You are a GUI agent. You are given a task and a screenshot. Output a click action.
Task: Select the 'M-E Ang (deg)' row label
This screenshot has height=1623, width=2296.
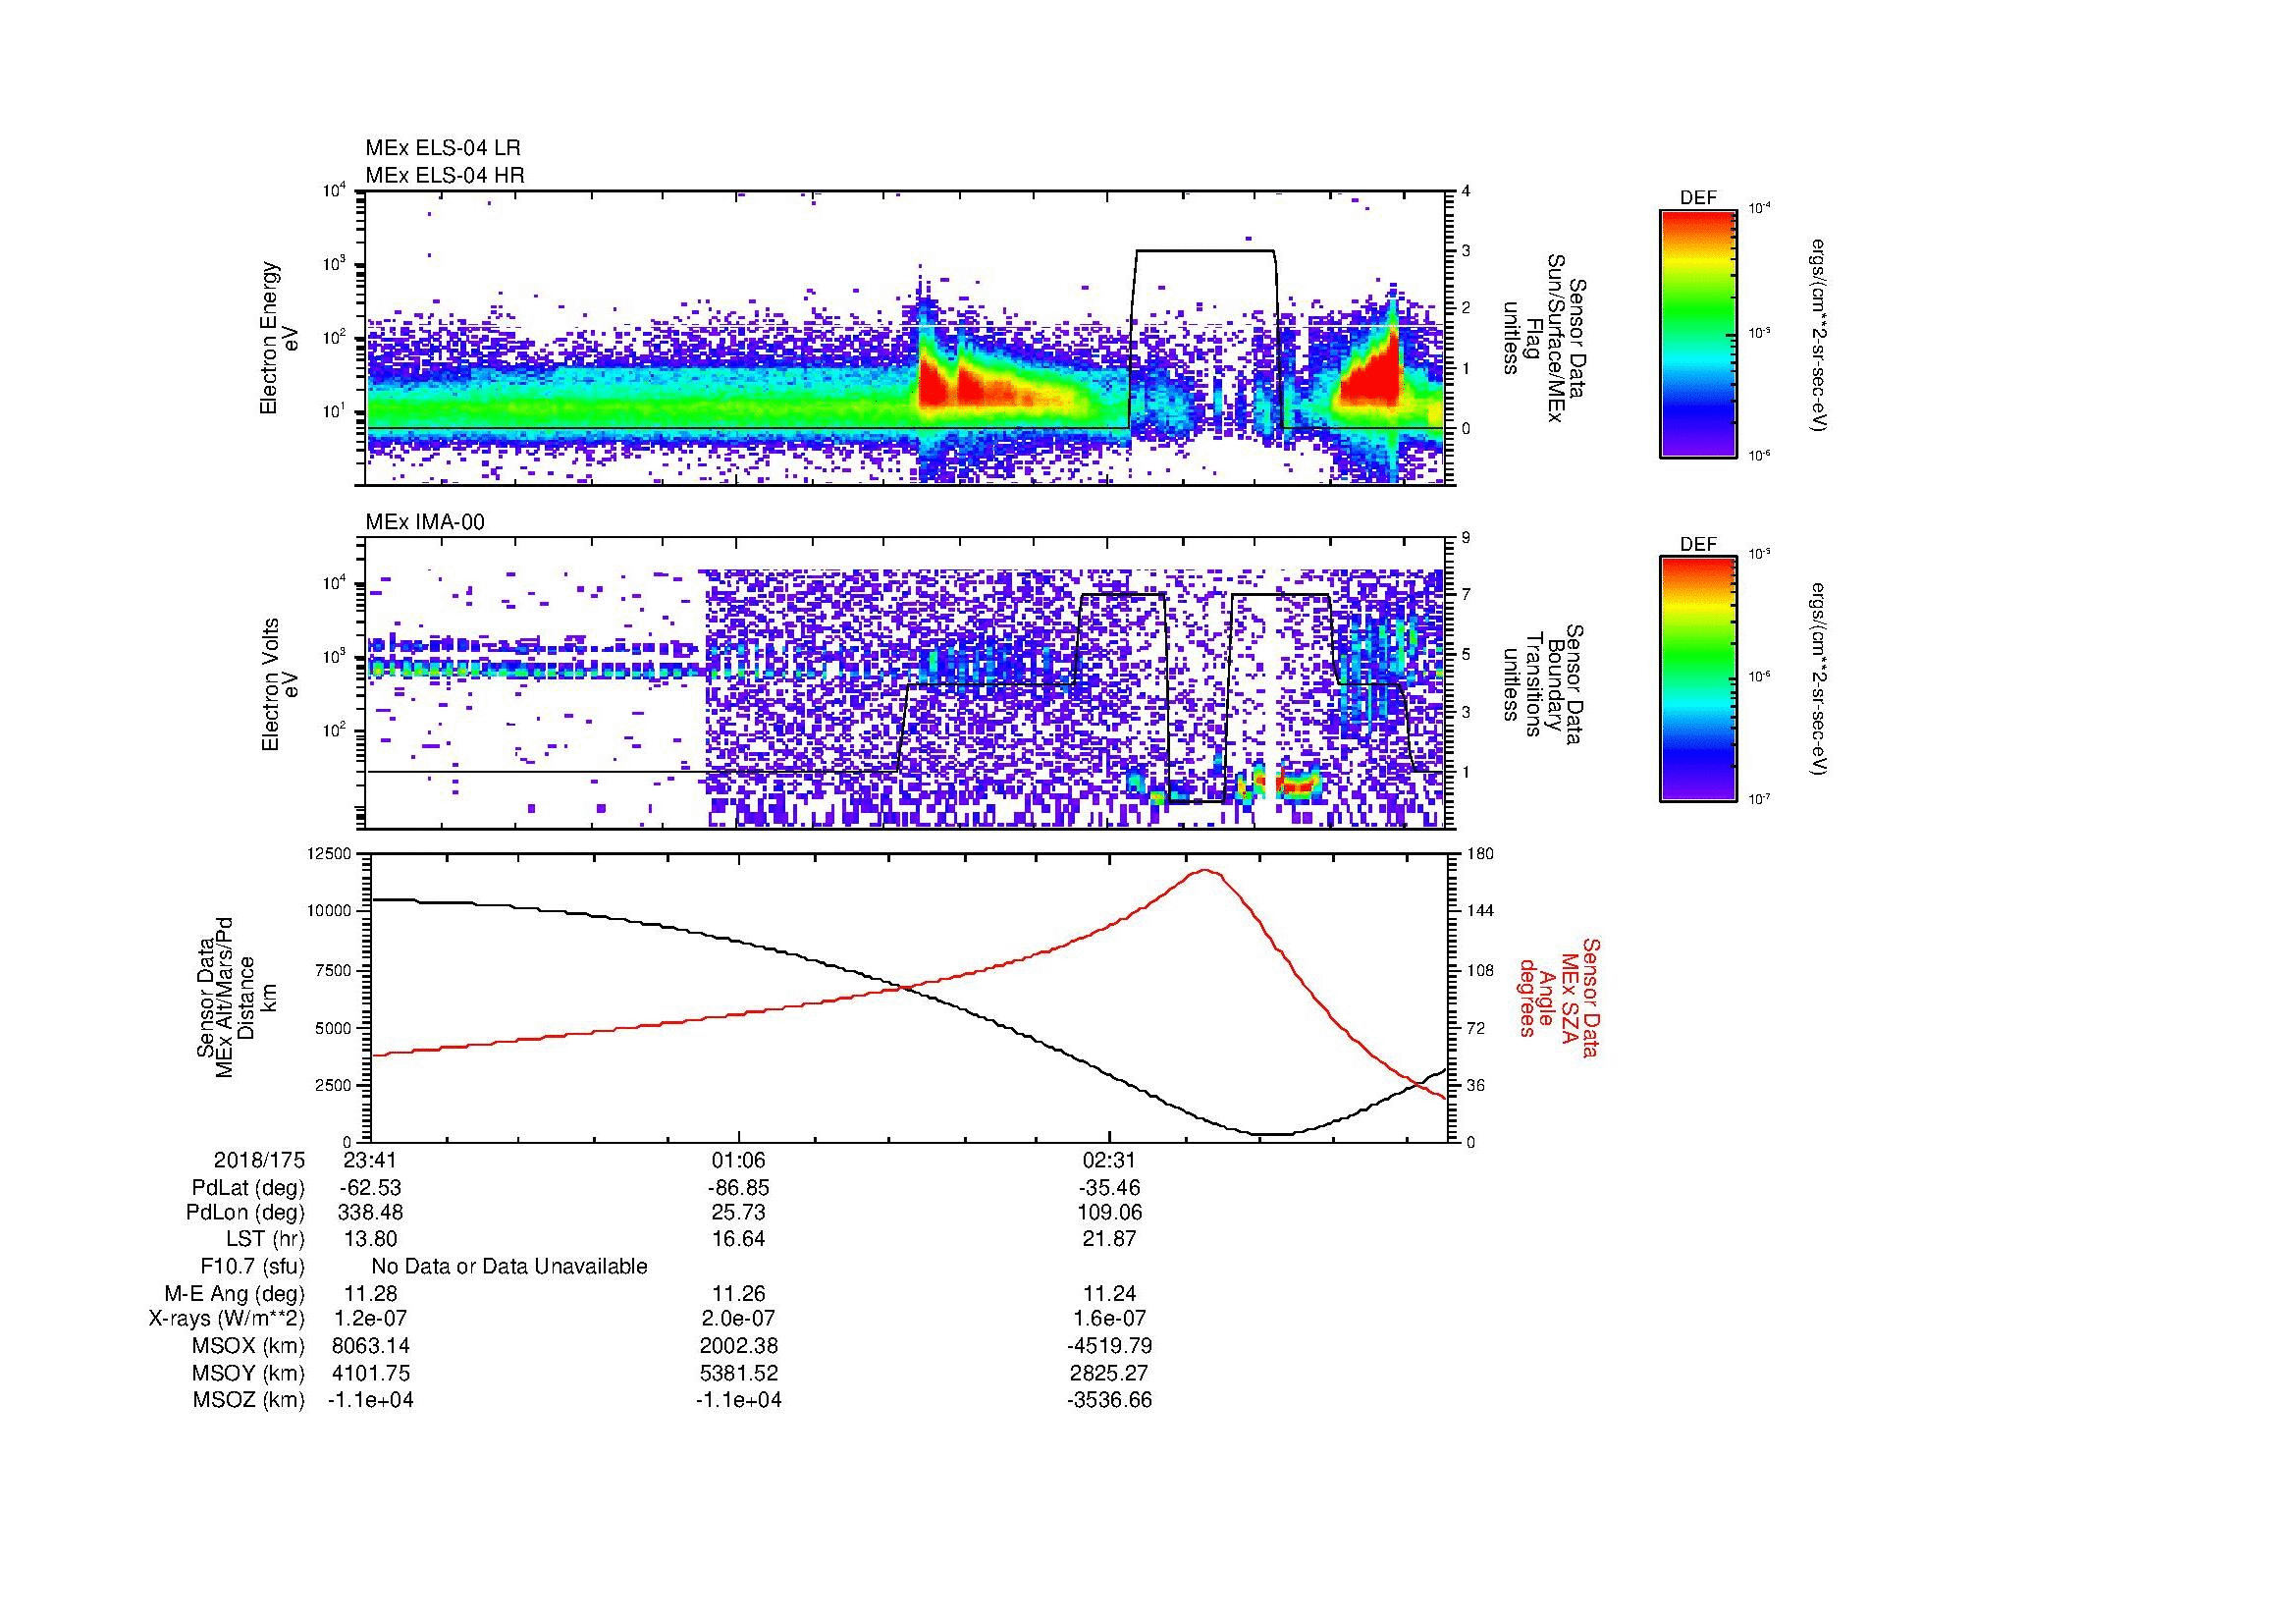click(x=235, y=1293)
